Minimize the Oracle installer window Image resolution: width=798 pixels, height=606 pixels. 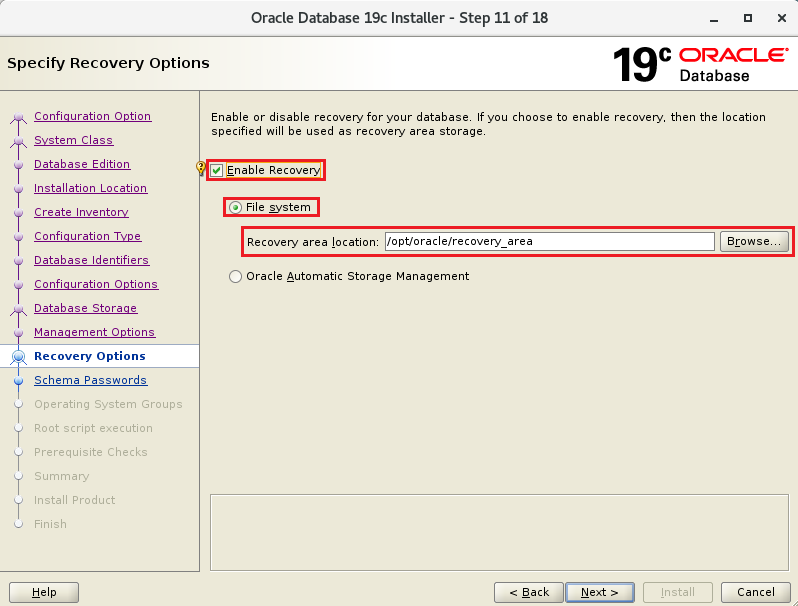pos(714,18)
